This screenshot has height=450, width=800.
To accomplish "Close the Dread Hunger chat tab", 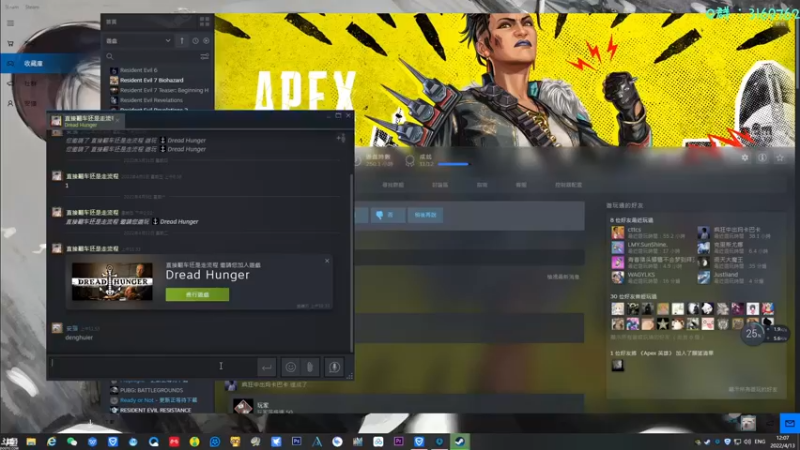I will 117,120.
